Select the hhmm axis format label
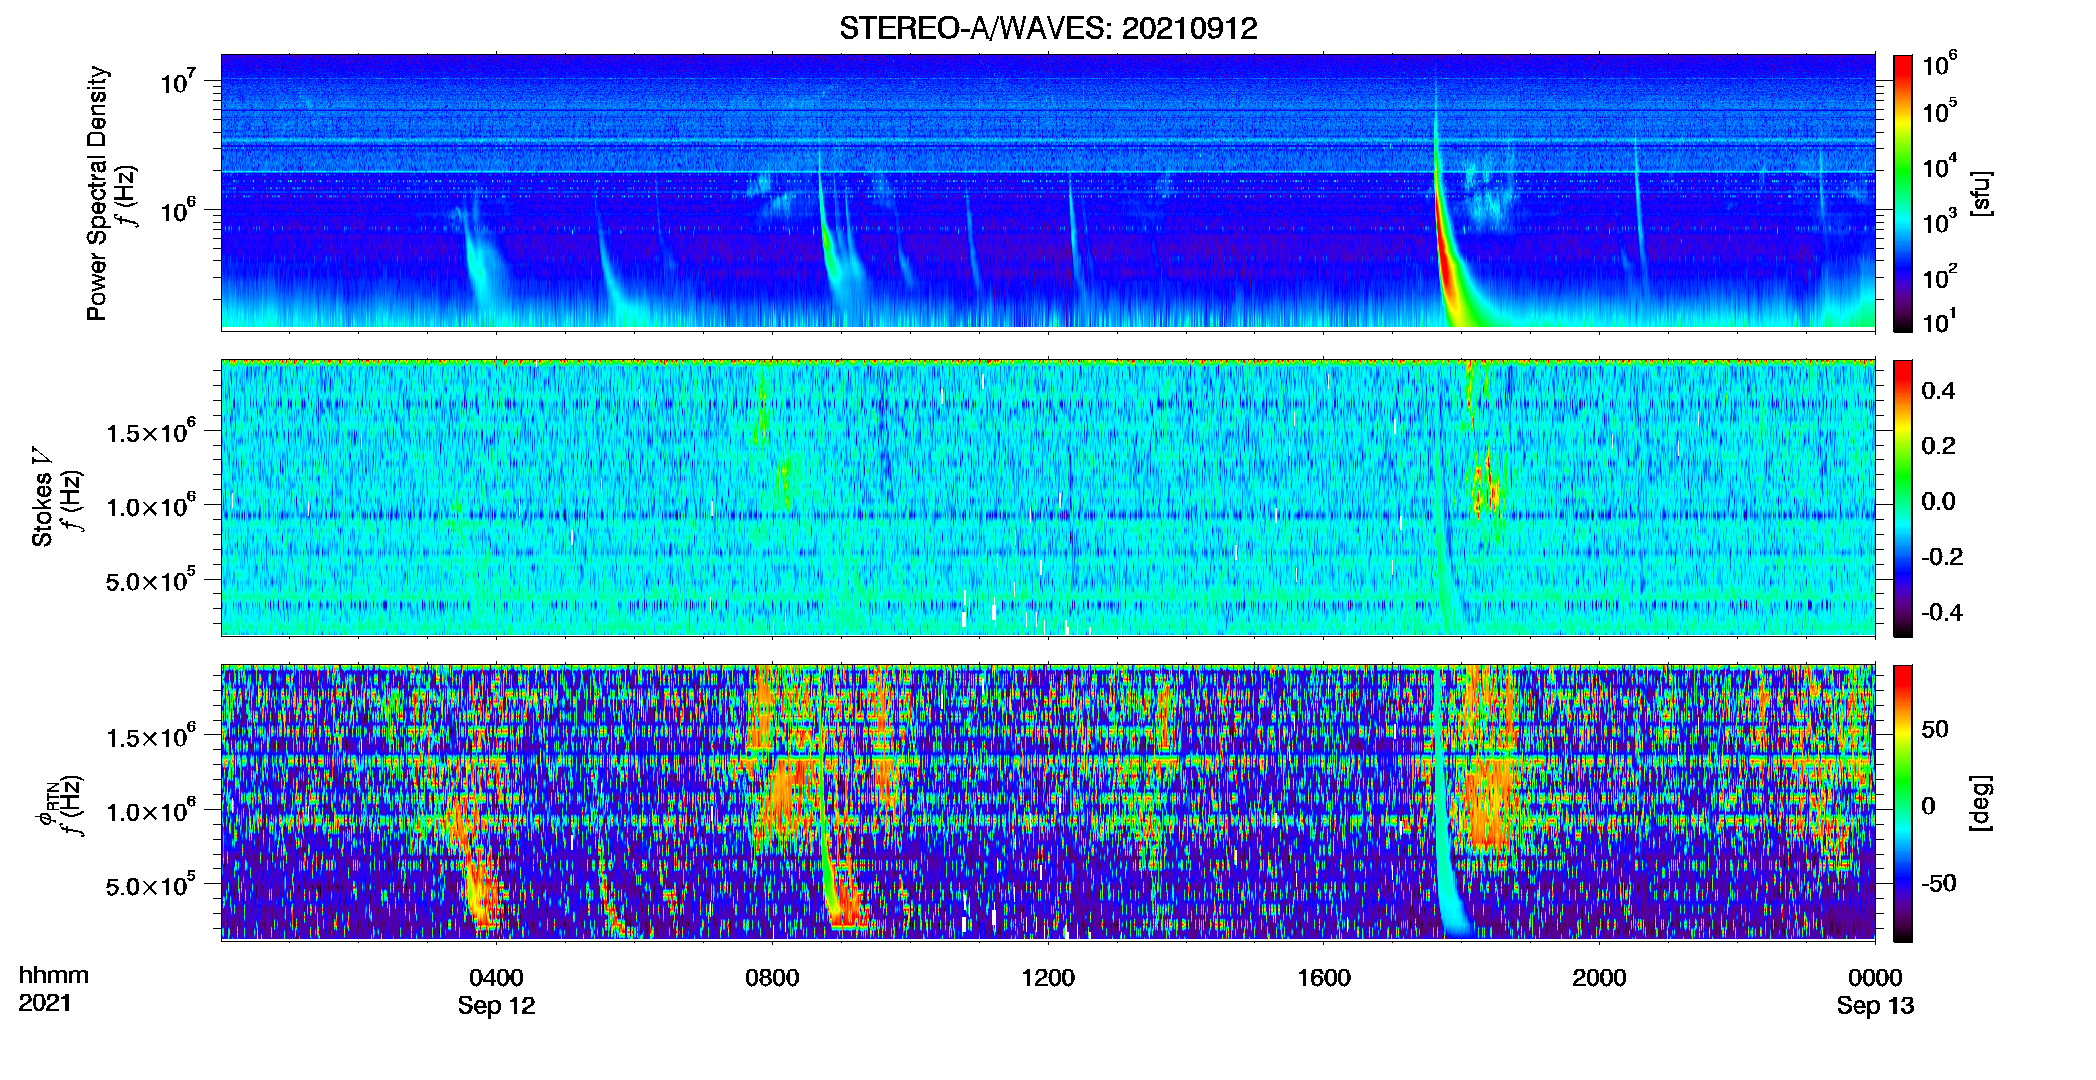2096x1080 pixels. point(54,976)
